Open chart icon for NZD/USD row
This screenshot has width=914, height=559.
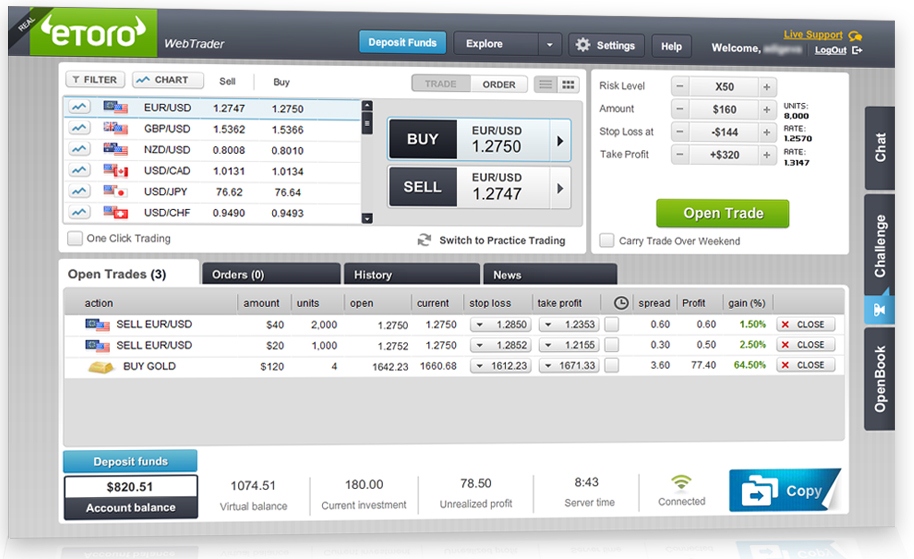pos(79,149)
